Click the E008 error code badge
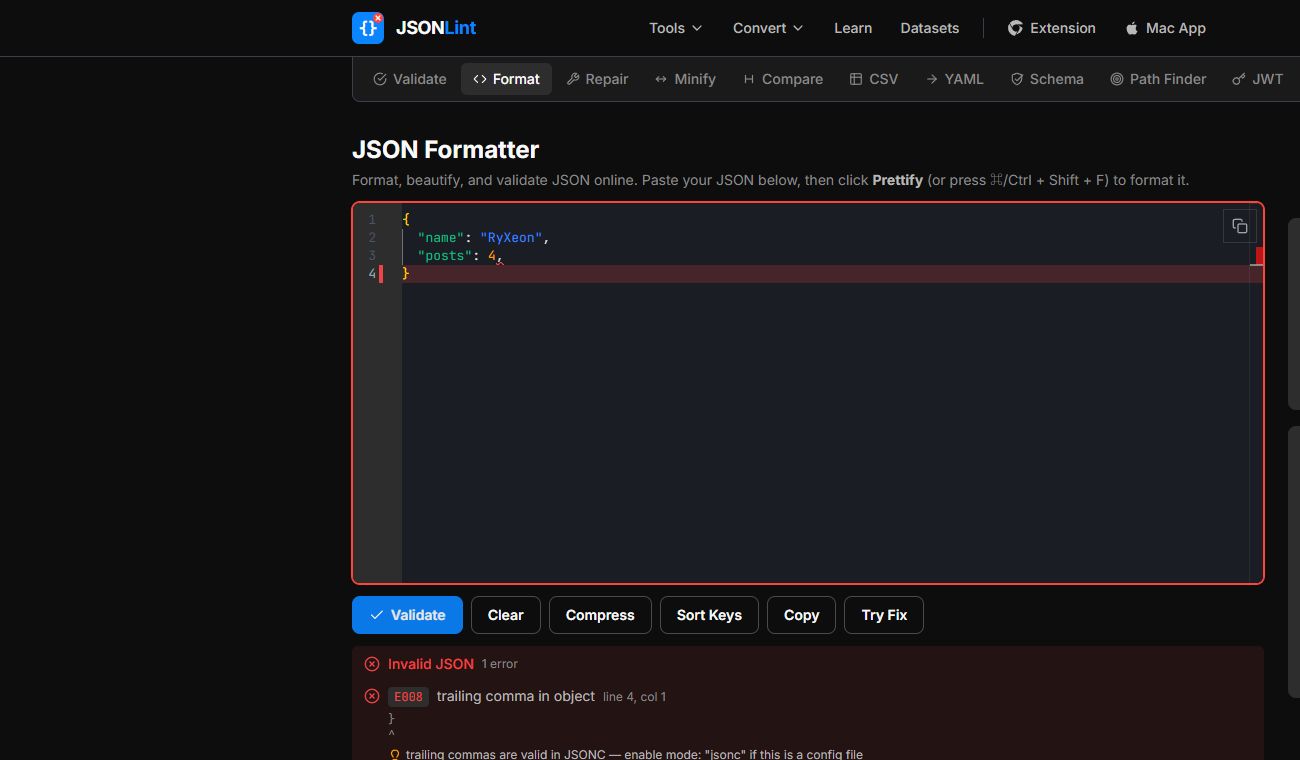The image size is (1300, 760). 408,697
